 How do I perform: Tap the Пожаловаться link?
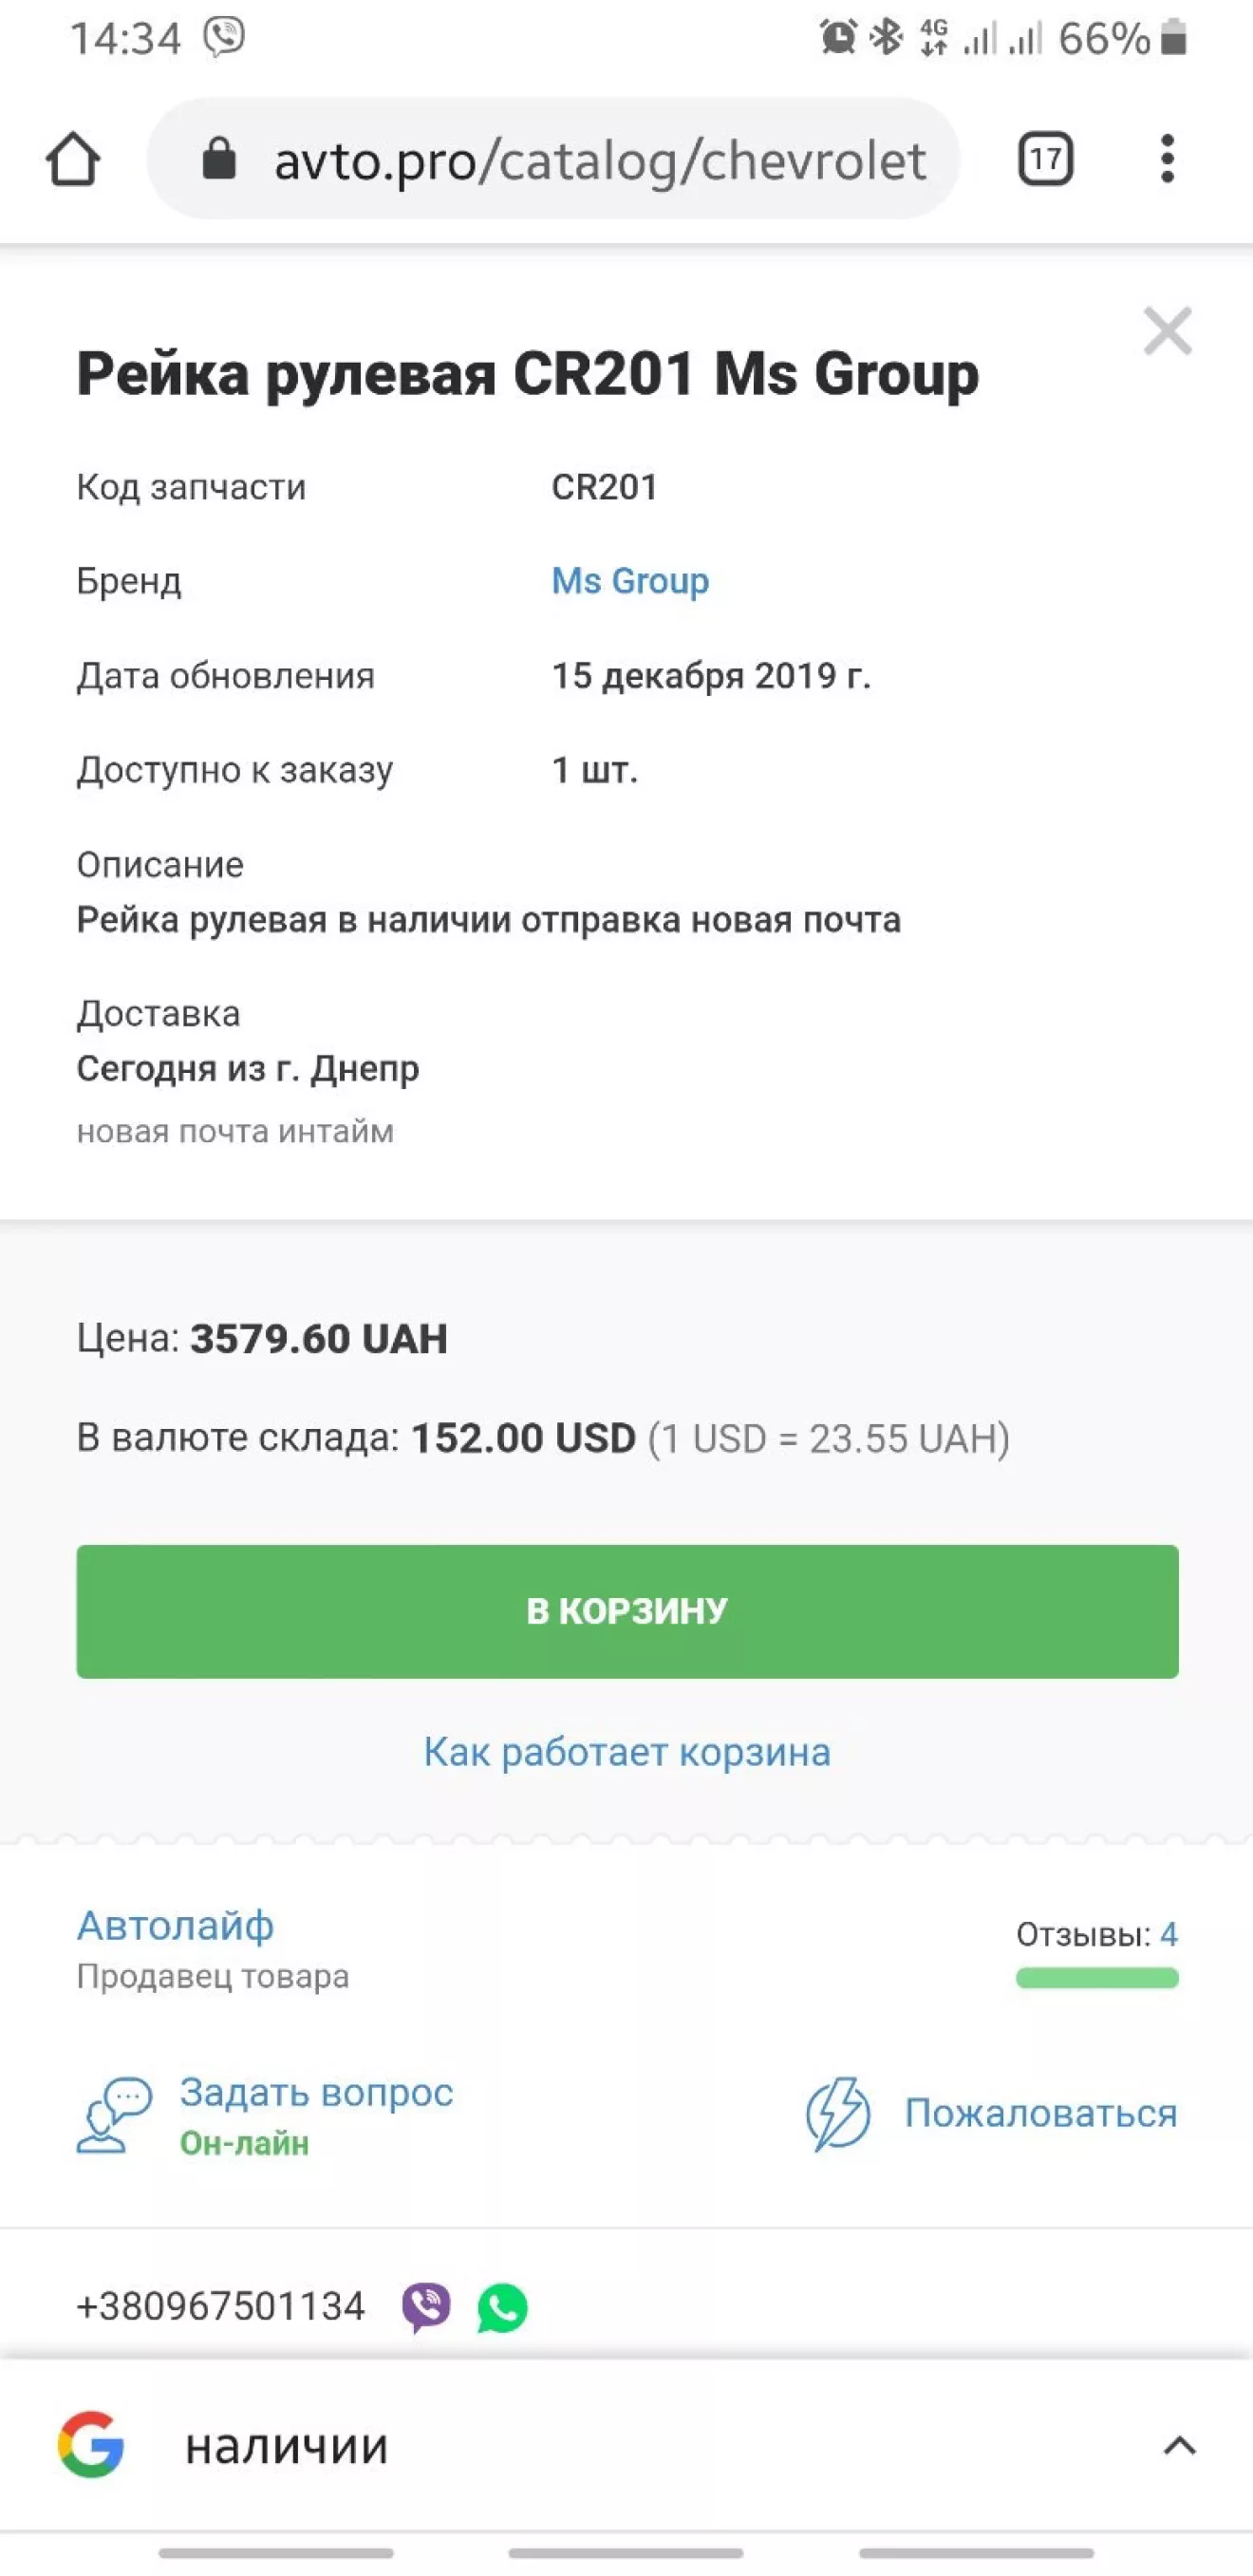tap(1040, 2113)
